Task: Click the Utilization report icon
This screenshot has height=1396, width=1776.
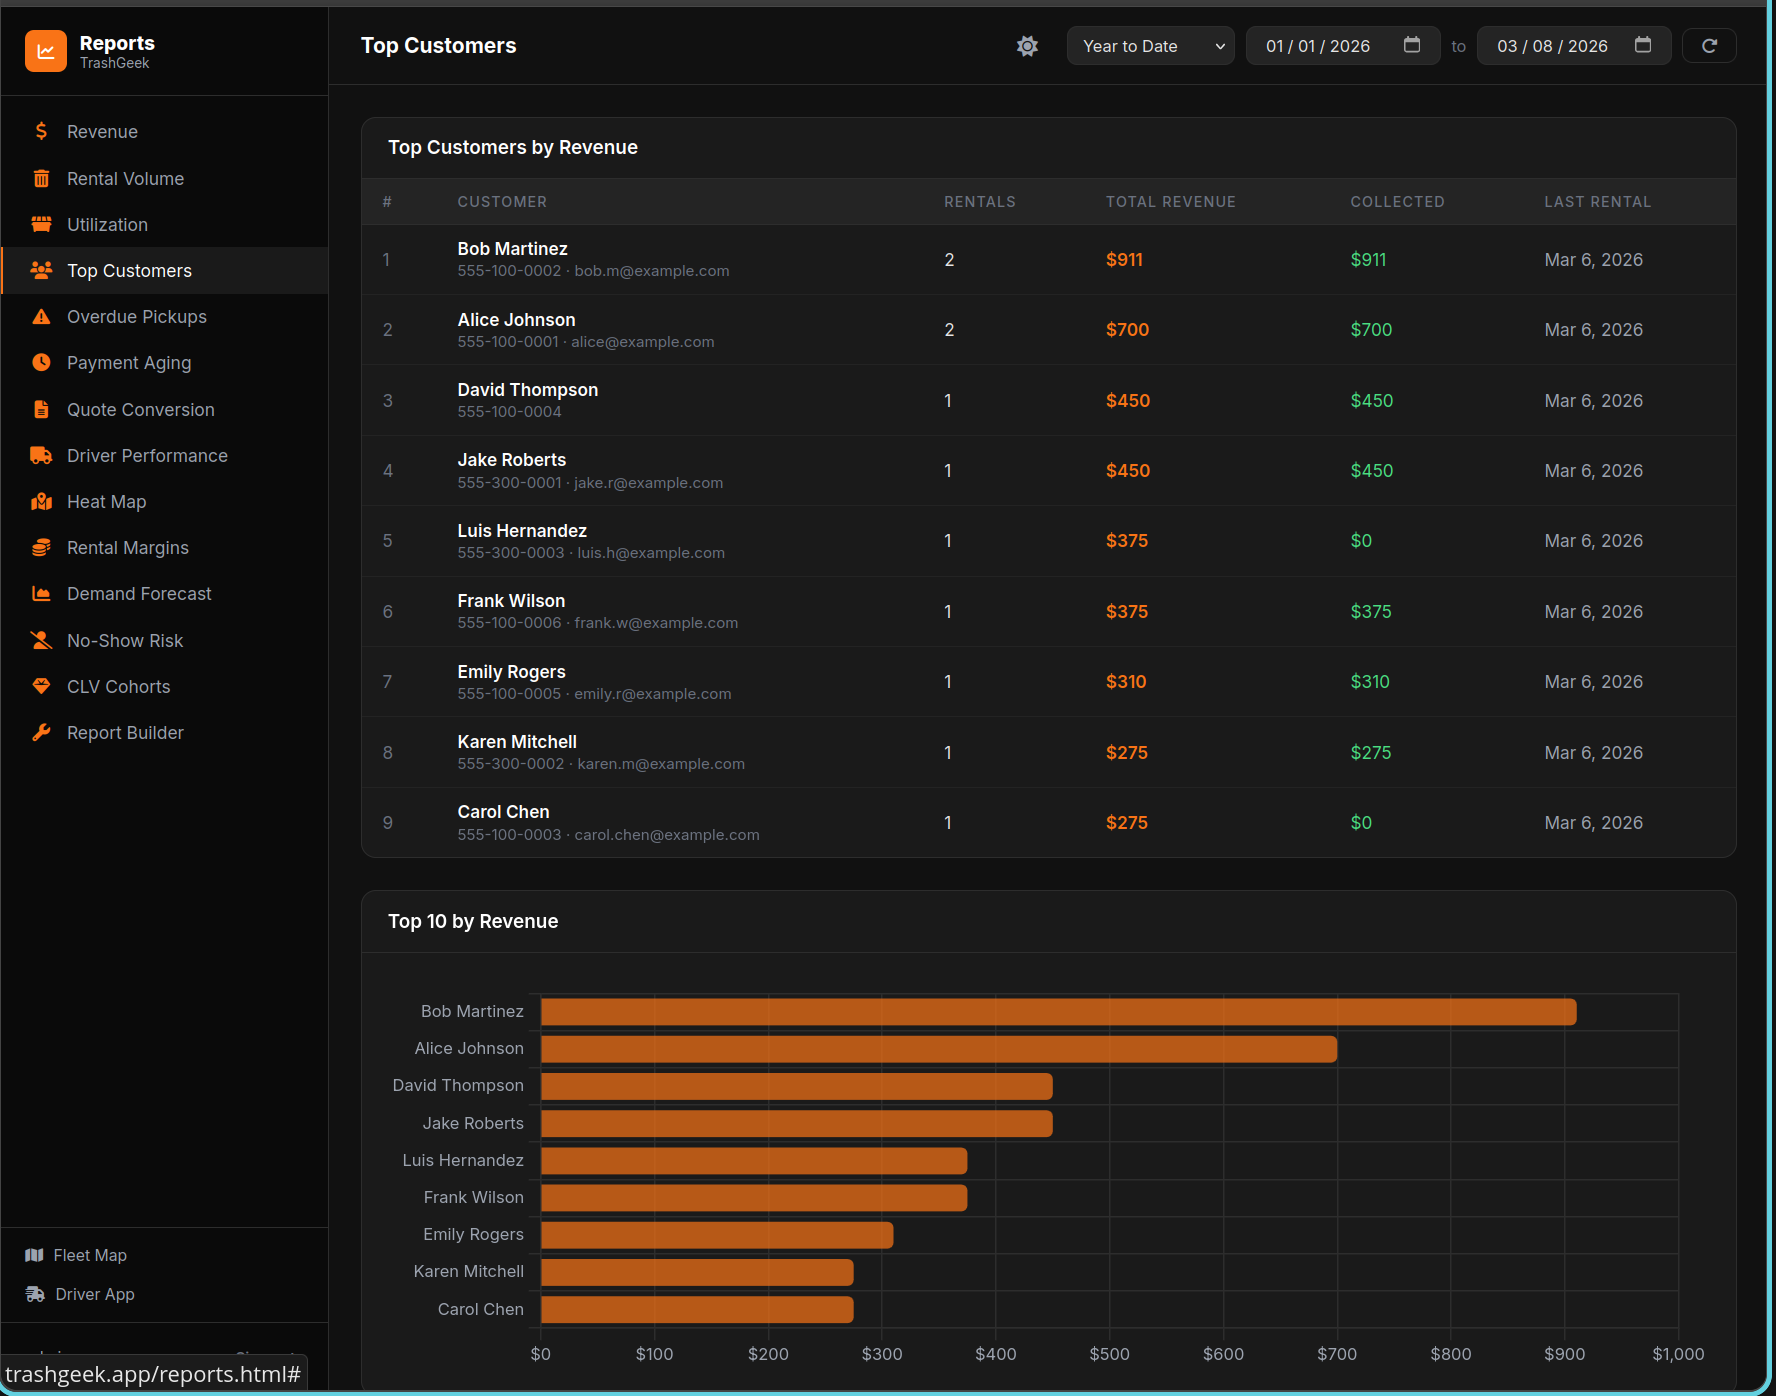Action: 41,224
